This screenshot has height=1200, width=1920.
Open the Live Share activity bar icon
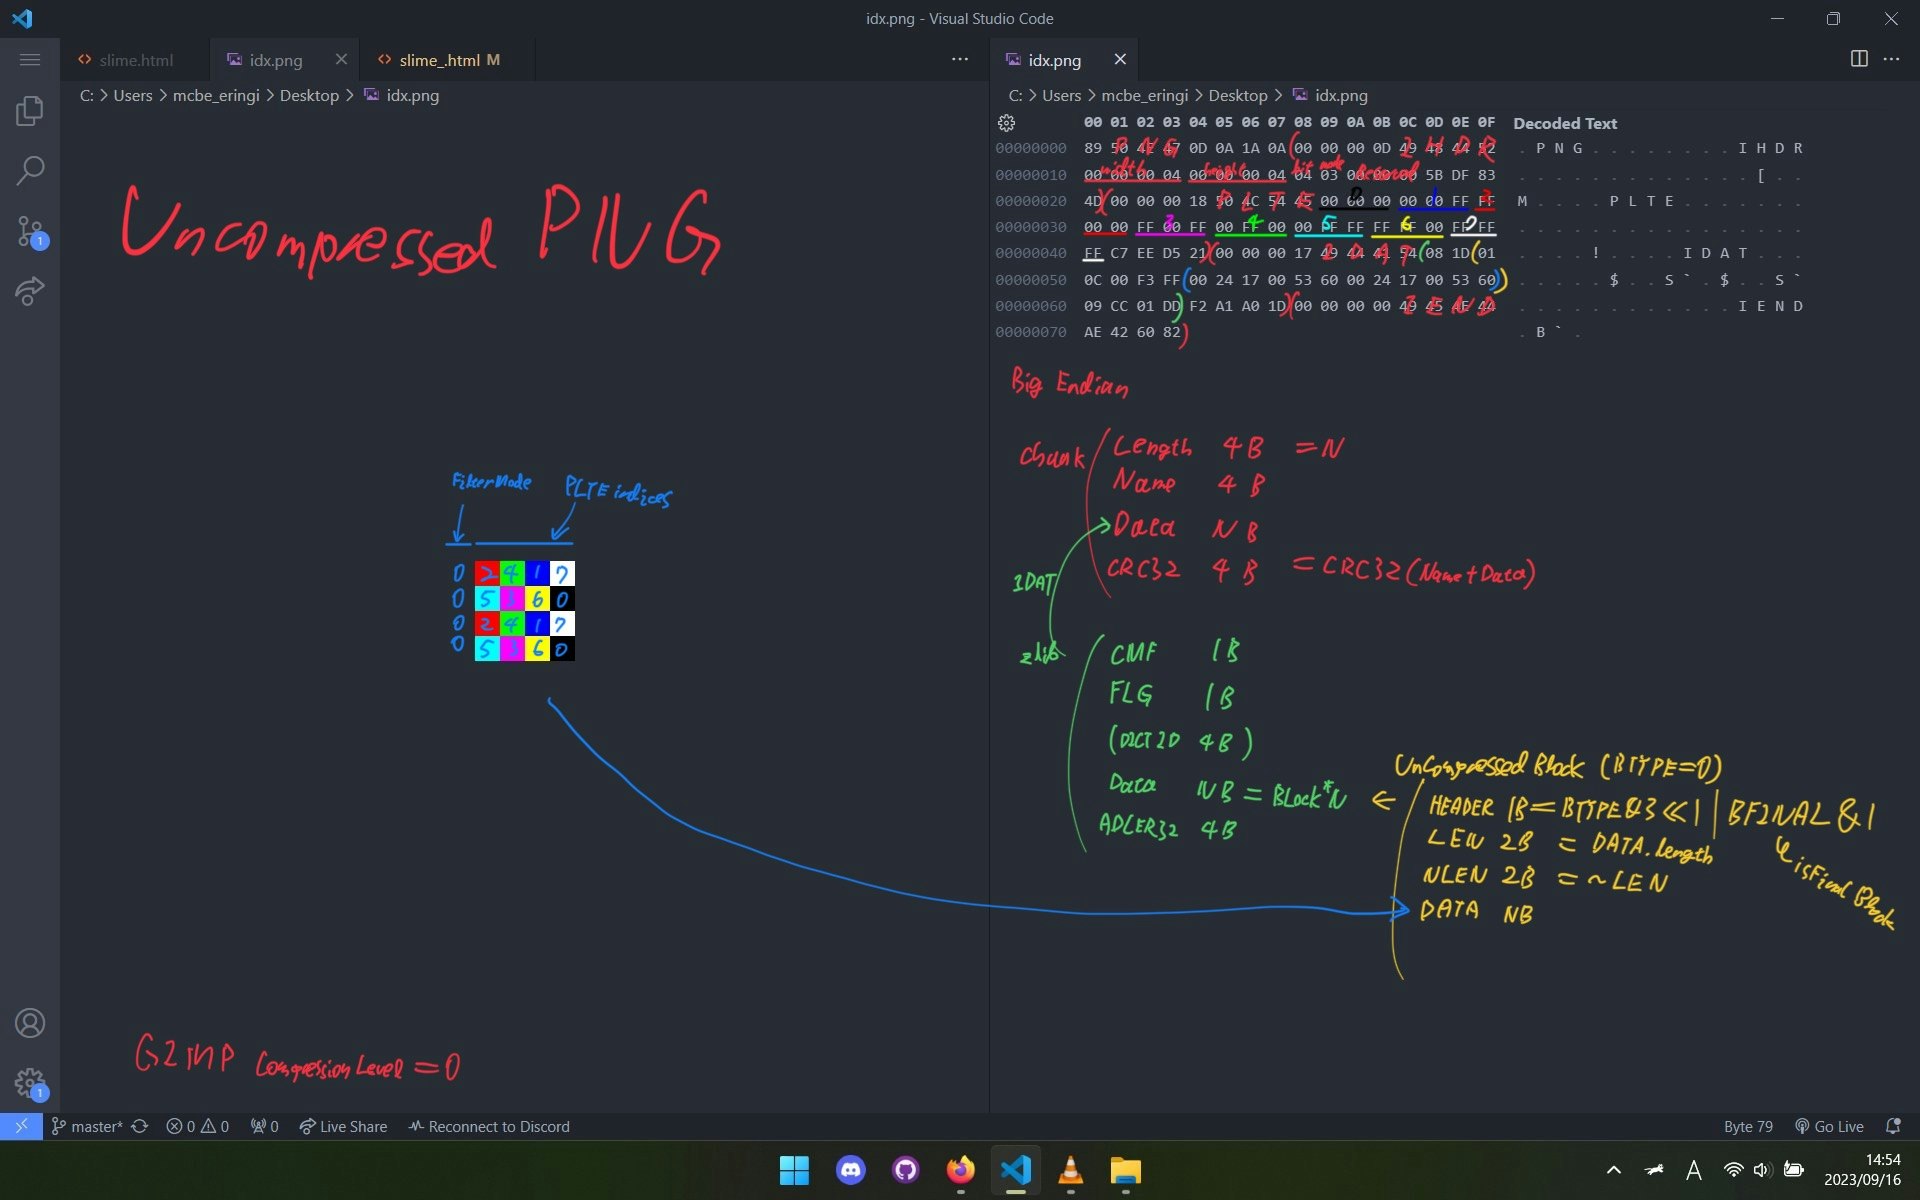pyautogui.click(x=30, y=292)
